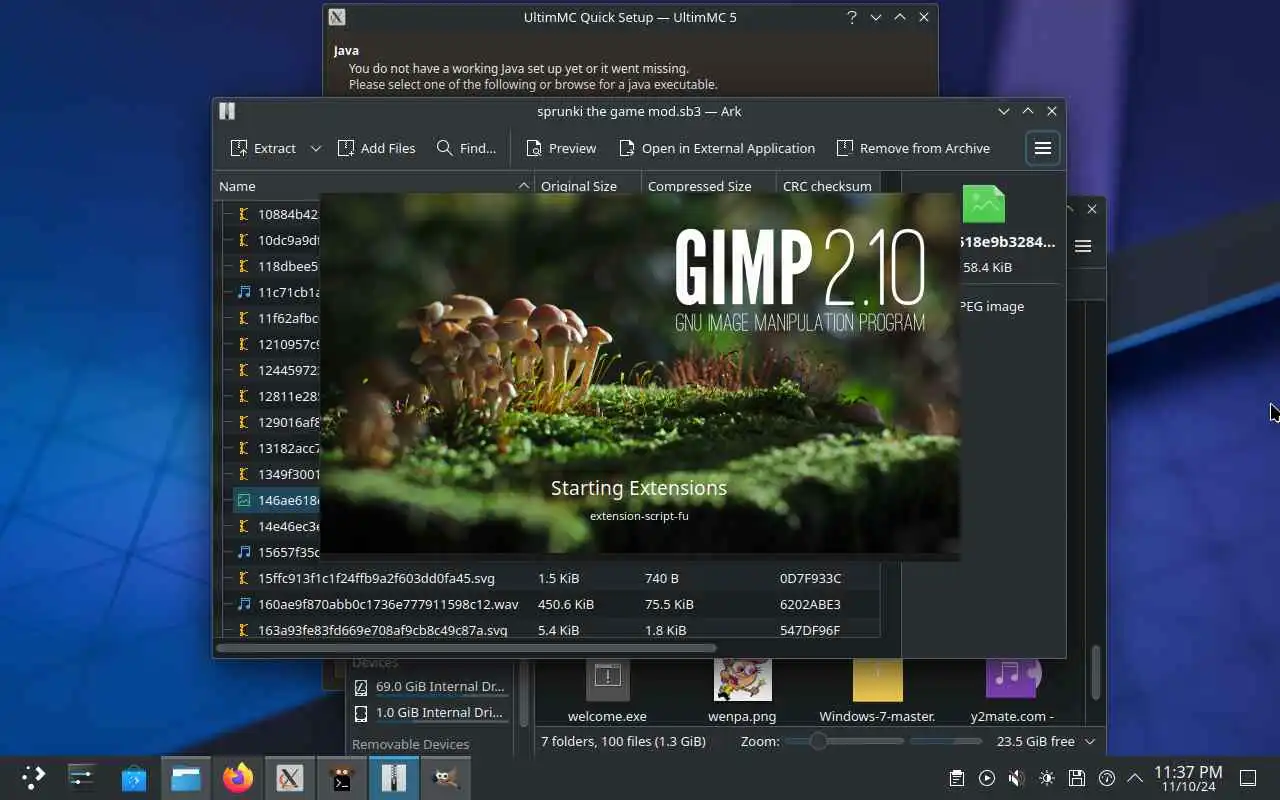Select the 13182acc7 file row
Viewport: 1280px width, 800px height.
[276, 448]
